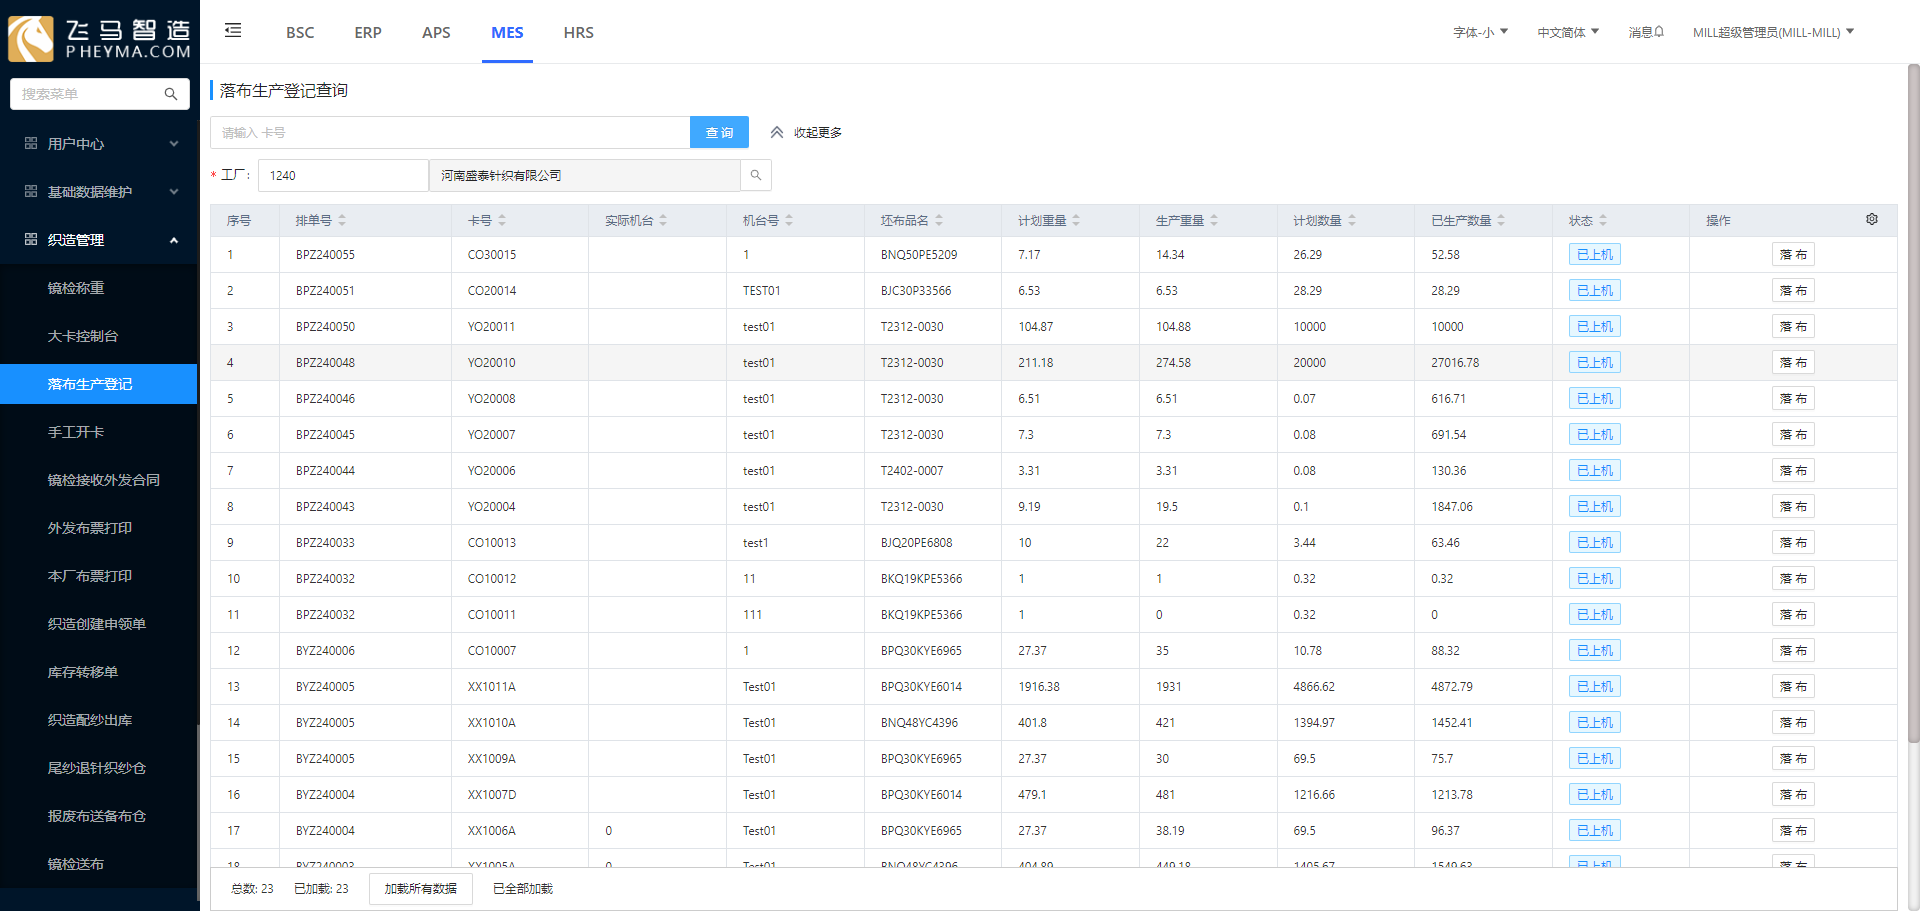Open 大卡控制台 in the sidebar
The width and height of the screenshot is (1920, 911).
[x=83, y=336]
